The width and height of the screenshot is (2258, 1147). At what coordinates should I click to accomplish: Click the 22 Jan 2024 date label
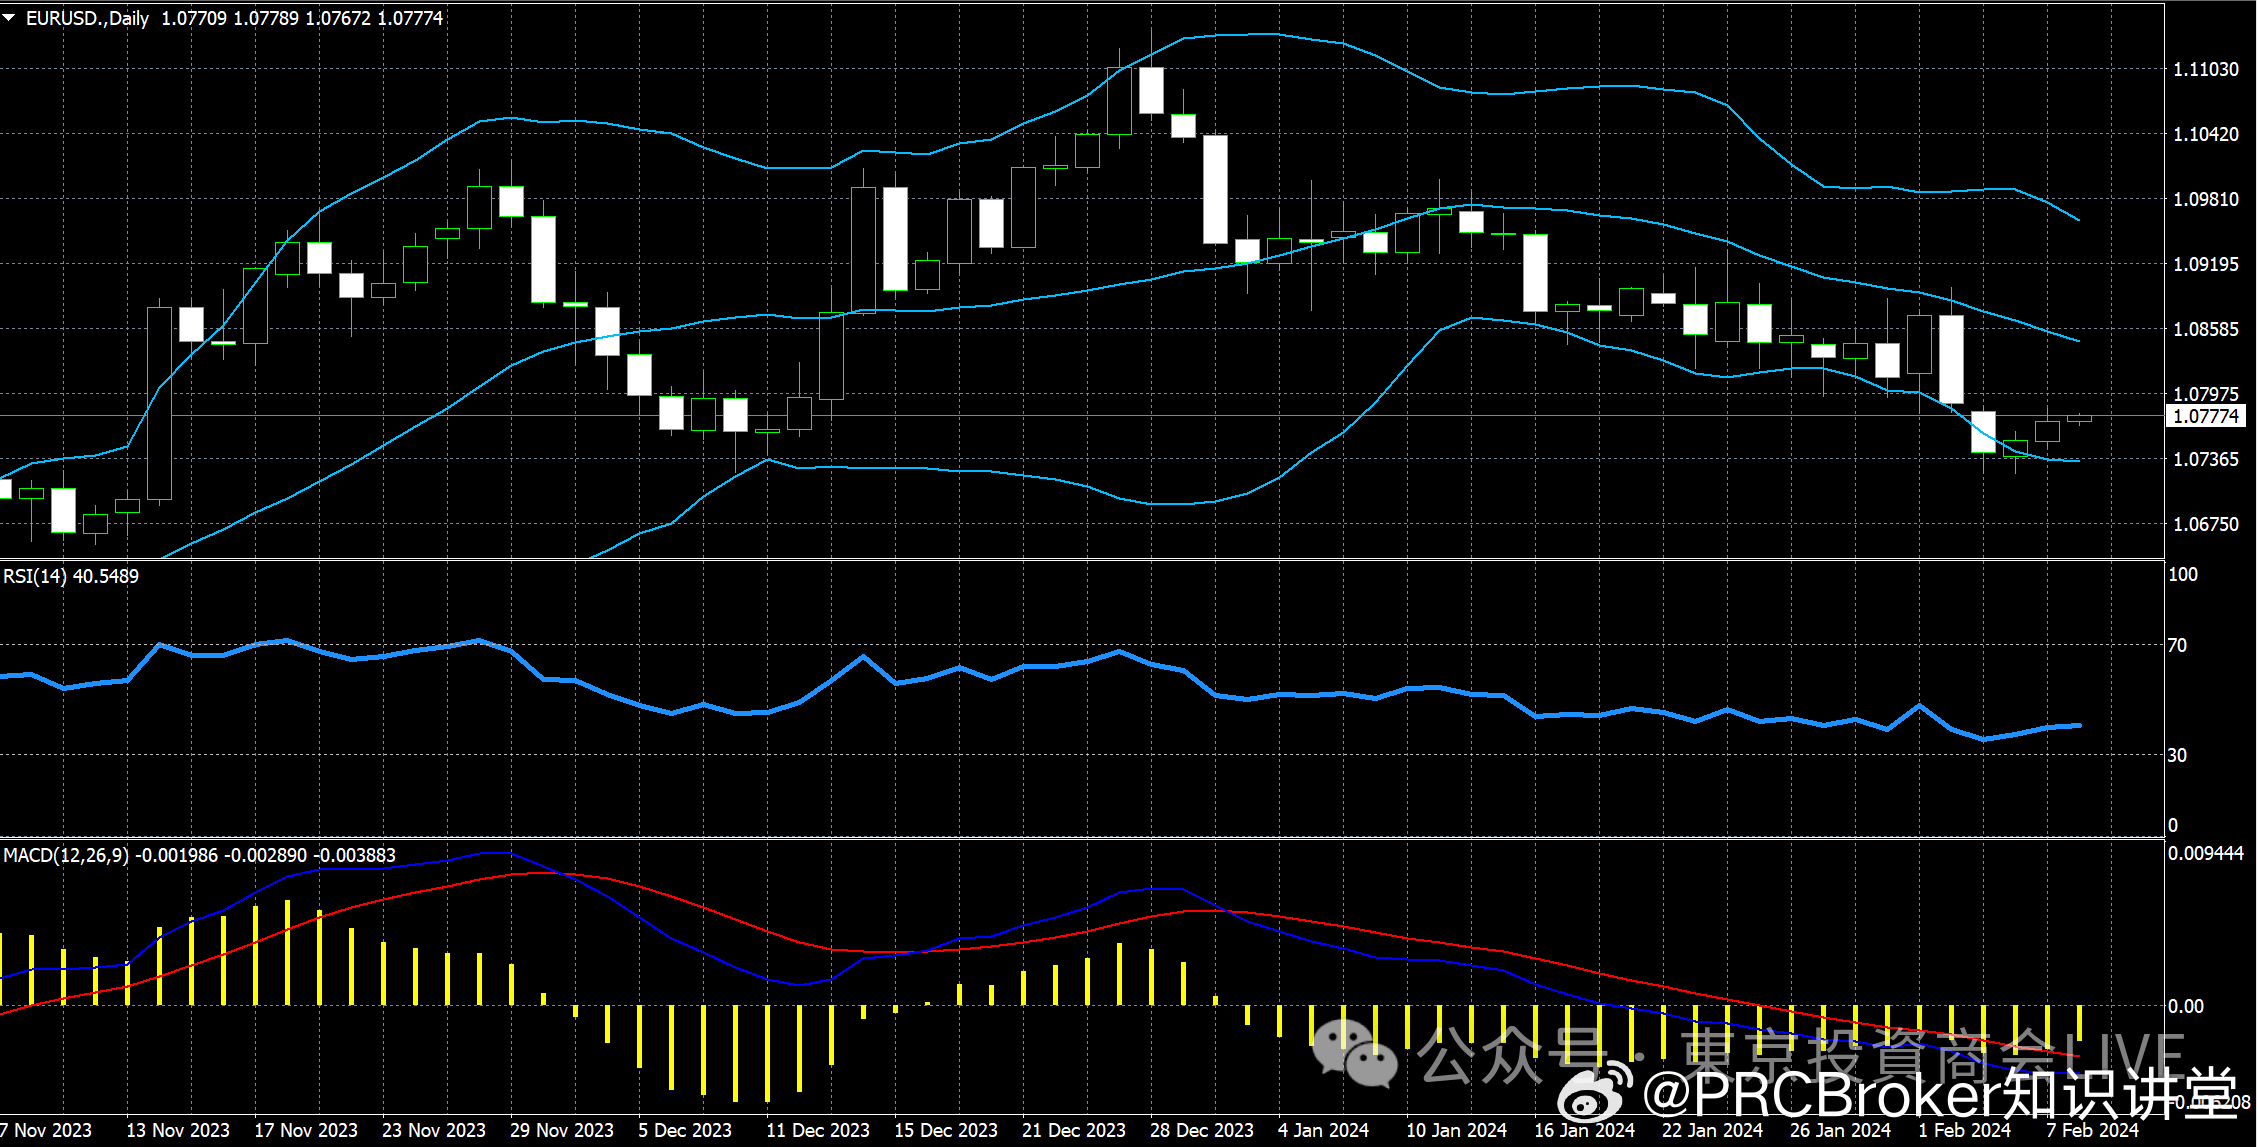click(x=1713, y=1130)
